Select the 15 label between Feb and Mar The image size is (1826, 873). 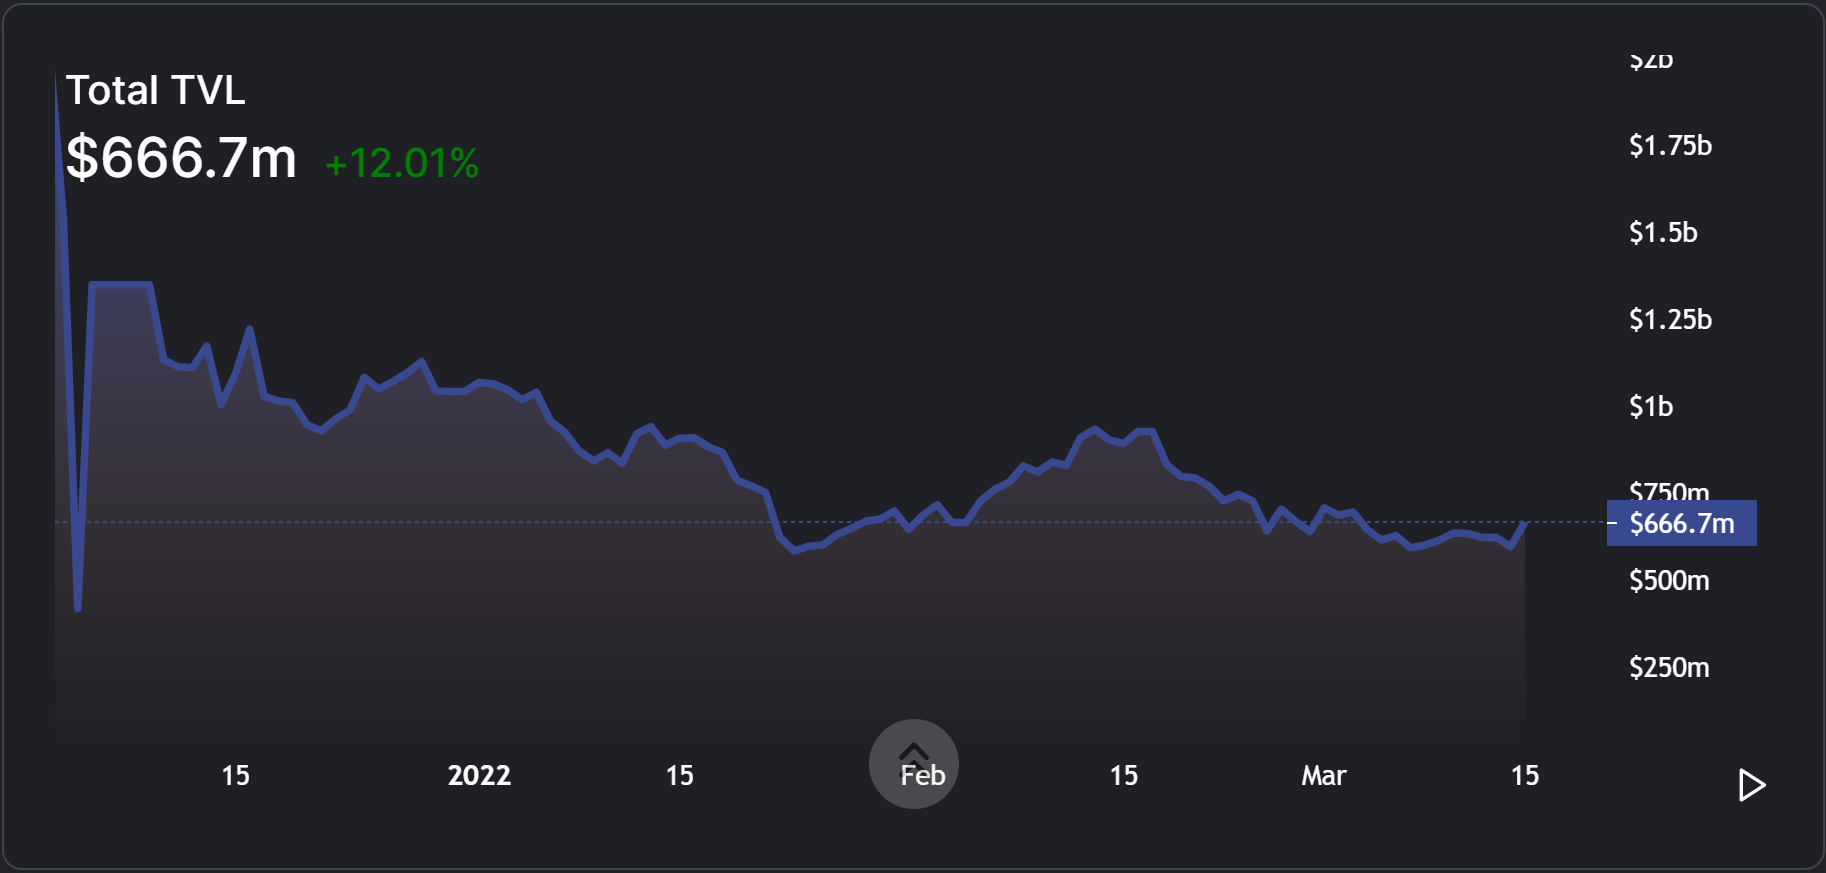[1123, 776]
